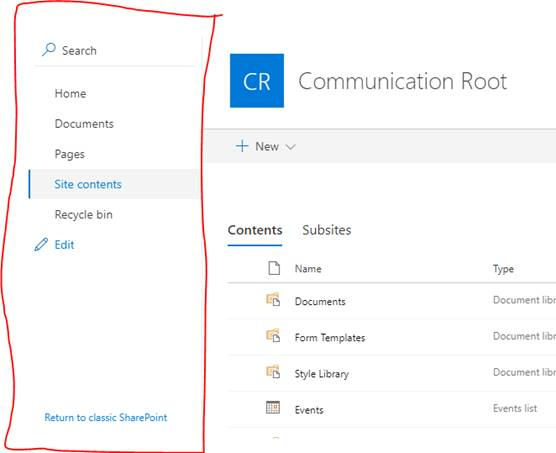The image size is (556, 453).
Task: Switch to the Subsites tab
Action: 327,230
